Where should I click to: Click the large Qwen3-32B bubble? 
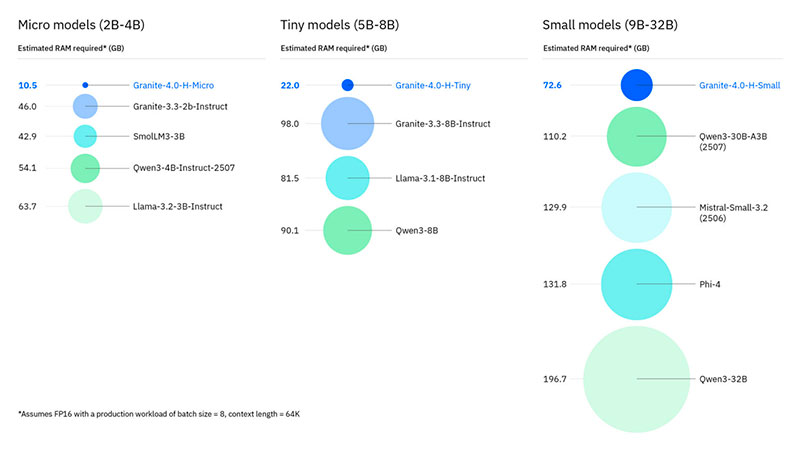point(637,379)
